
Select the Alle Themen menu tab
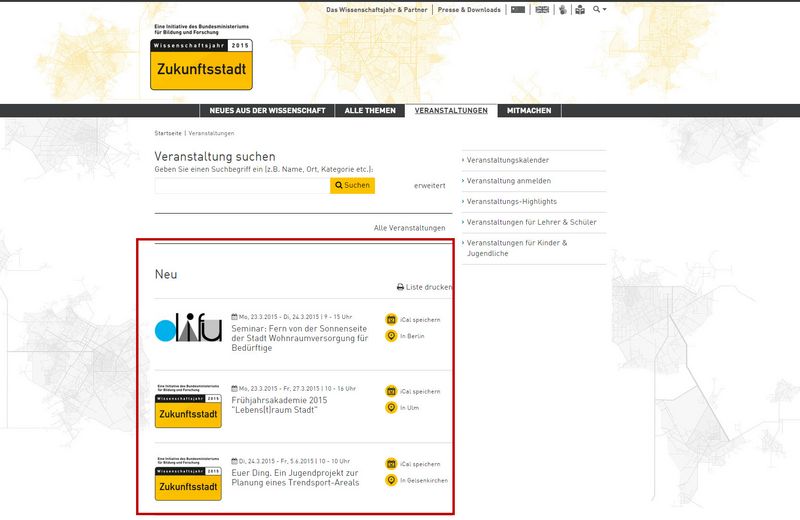(369, 111)
